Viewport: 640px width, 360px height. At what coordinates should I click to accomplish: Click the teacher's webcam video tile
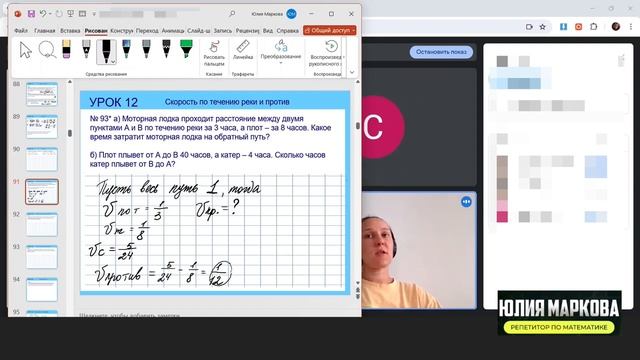click(419, 251)
